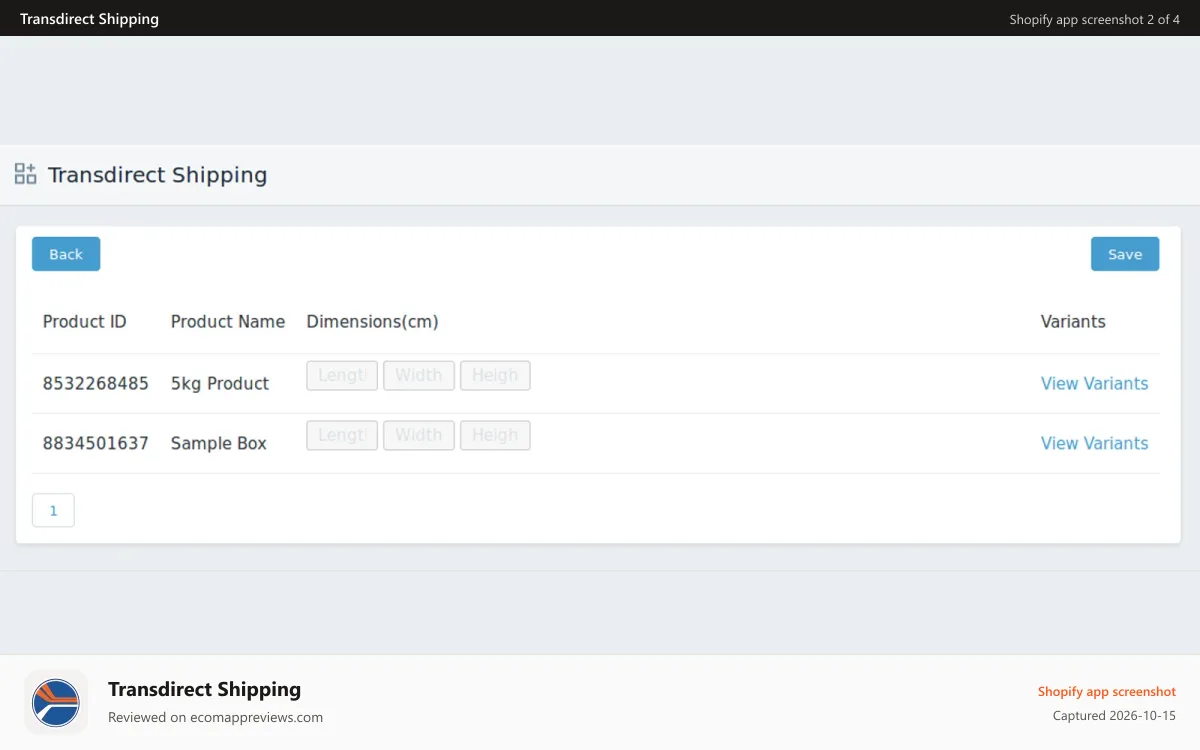Viewport: 1200px width, 750px height.
Task: Click the Dimensions(cm) column header
Action: 372,321
